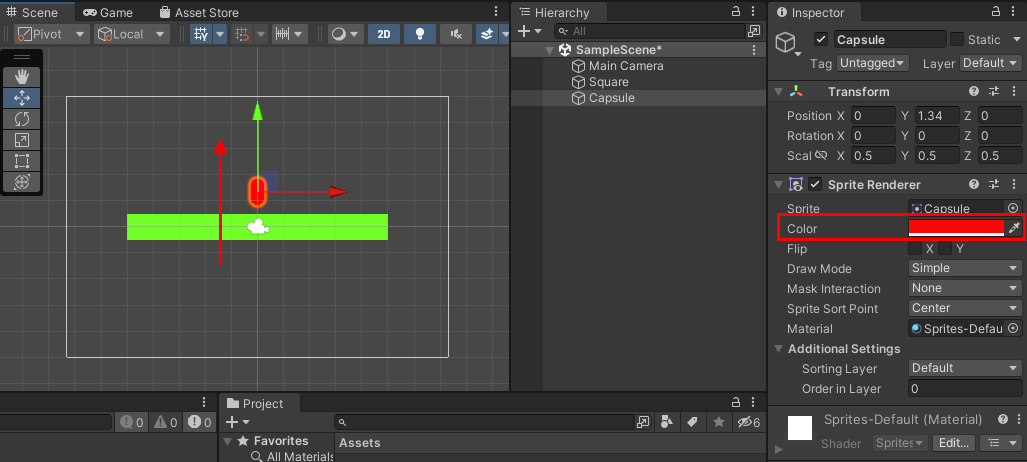Toggle the Flip X checkbox
Screen dimensions: 1027x462
pyautogui.click(x=915, y=249)
